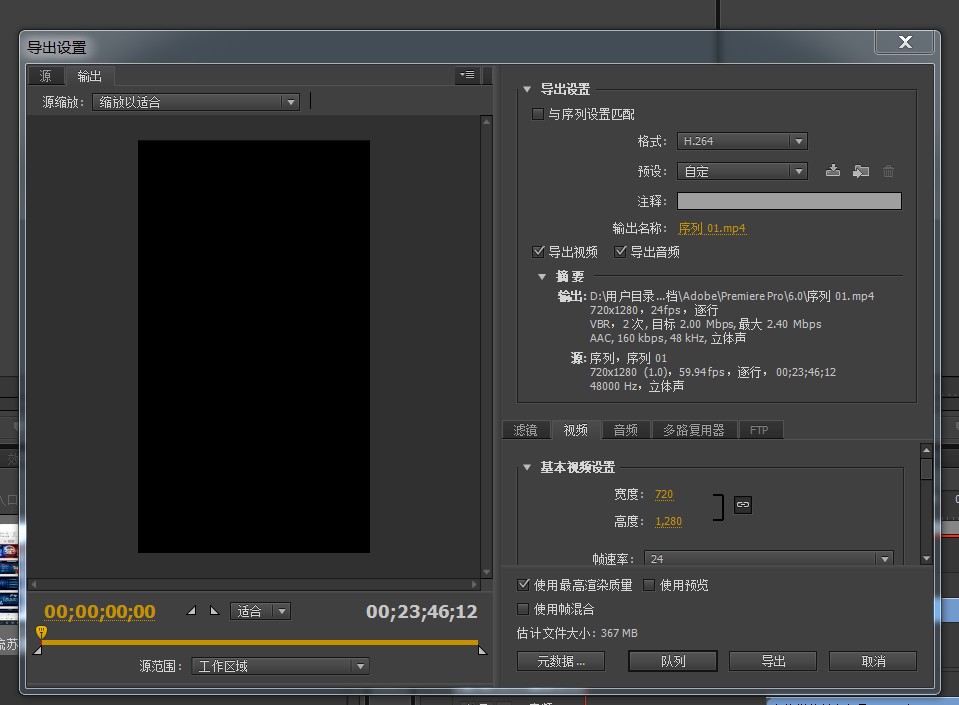Enable the 与序列设置匹配 checkbox

pyautogui.click(x=537, y=114)
